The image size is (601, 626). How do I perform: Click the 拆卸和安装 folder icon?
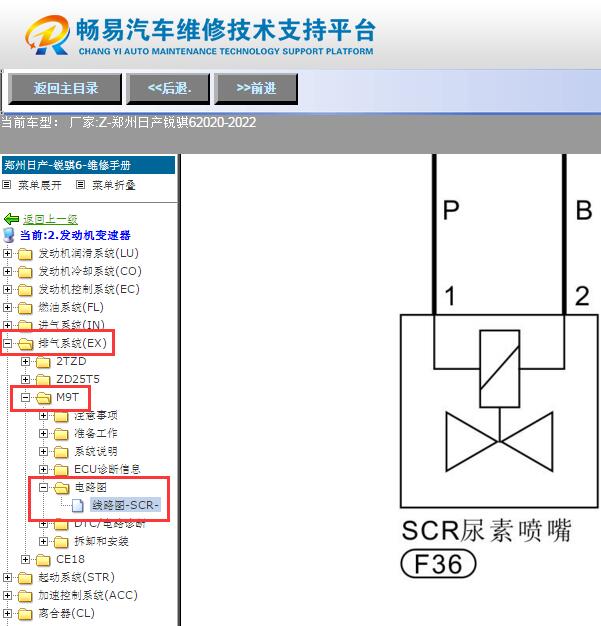(61, 542)
